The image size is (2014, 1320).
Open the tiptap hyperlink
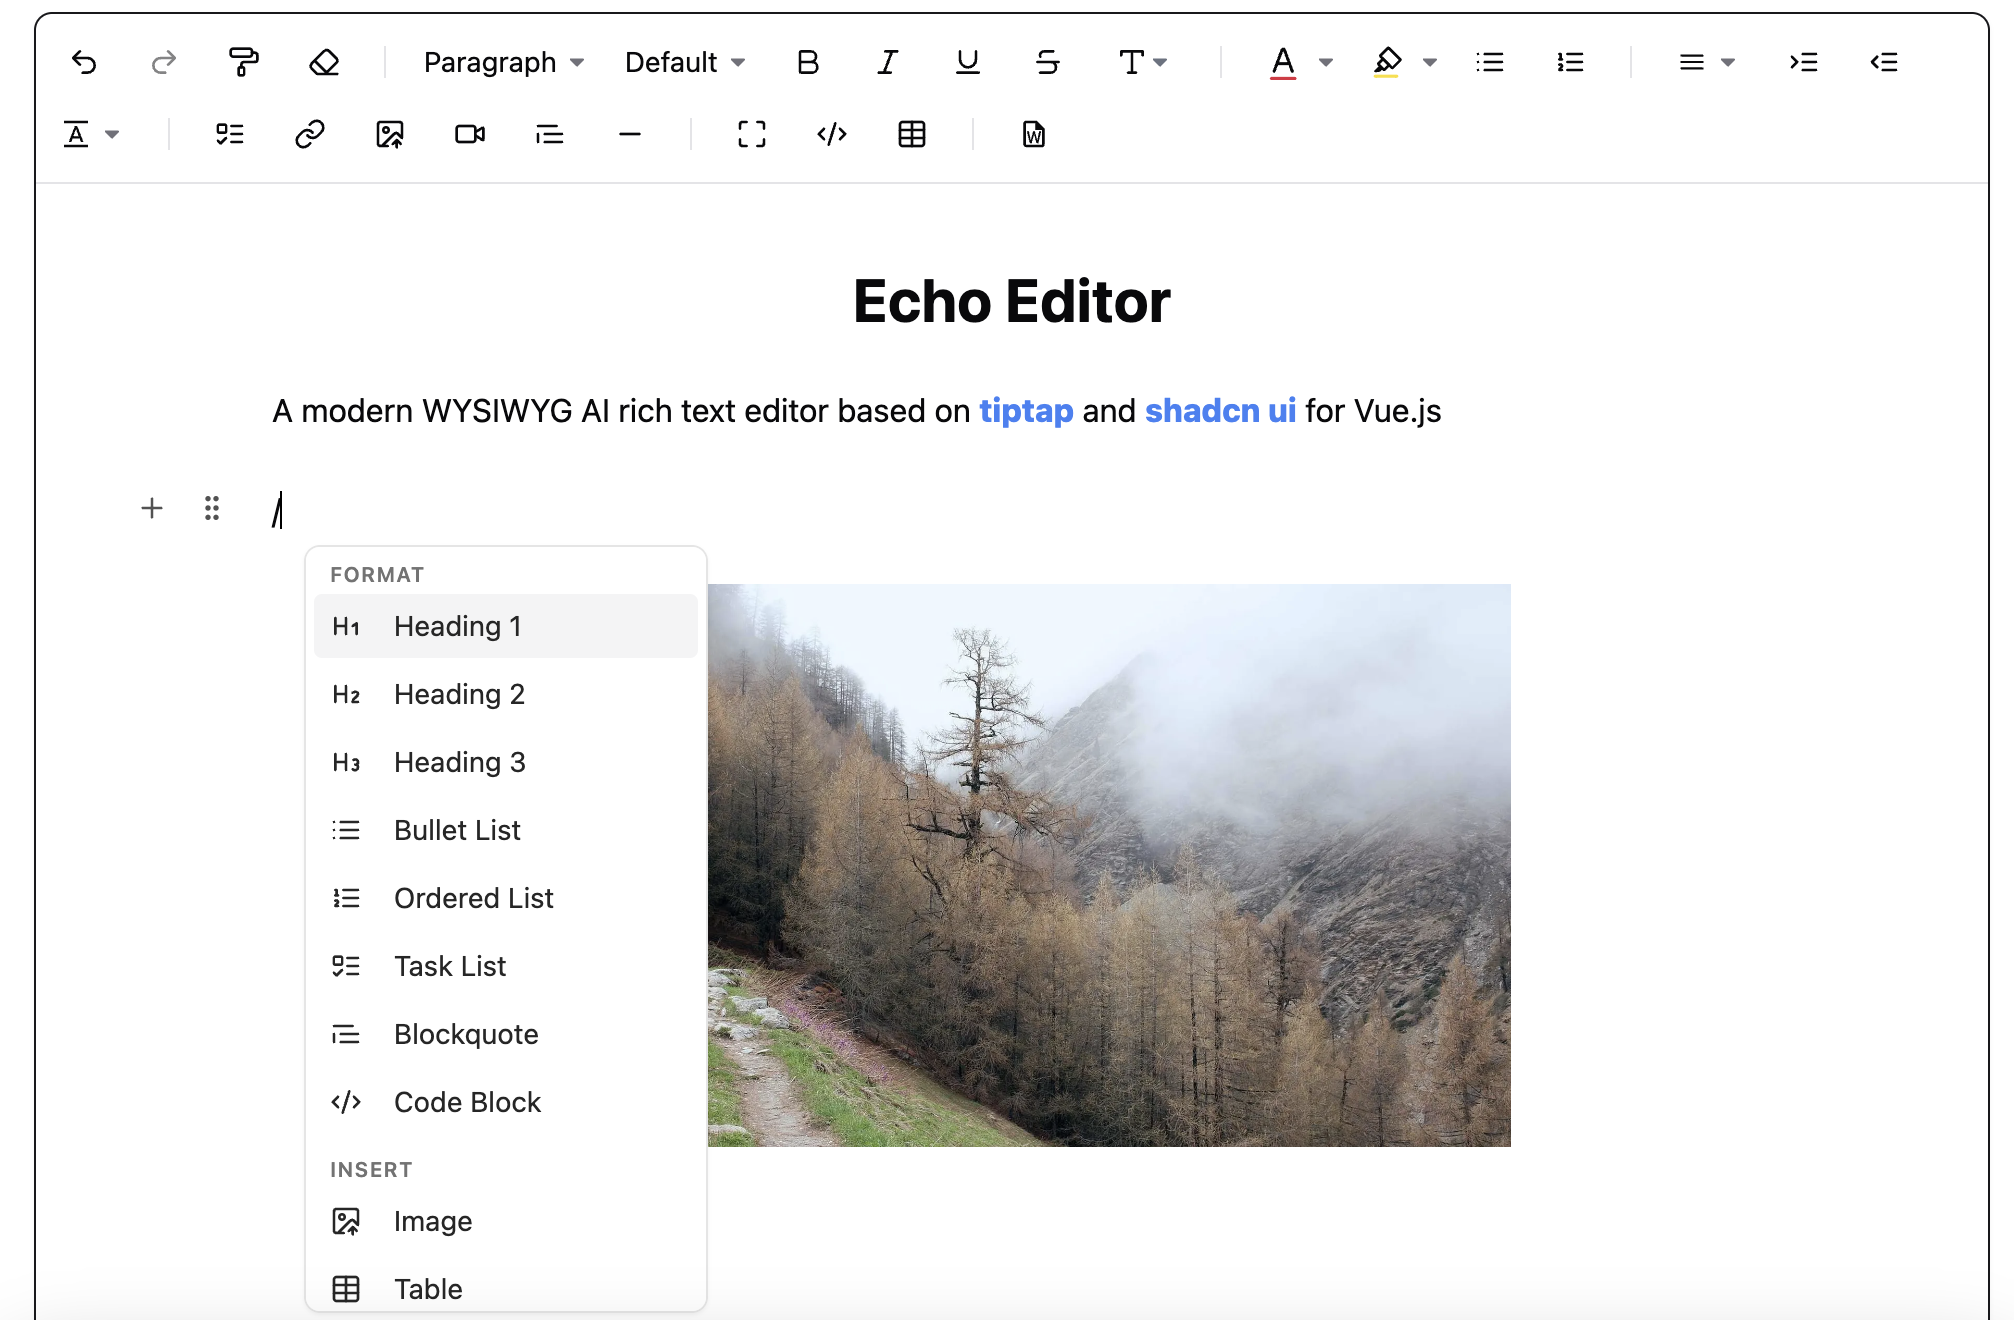(x=1026, y=411)
